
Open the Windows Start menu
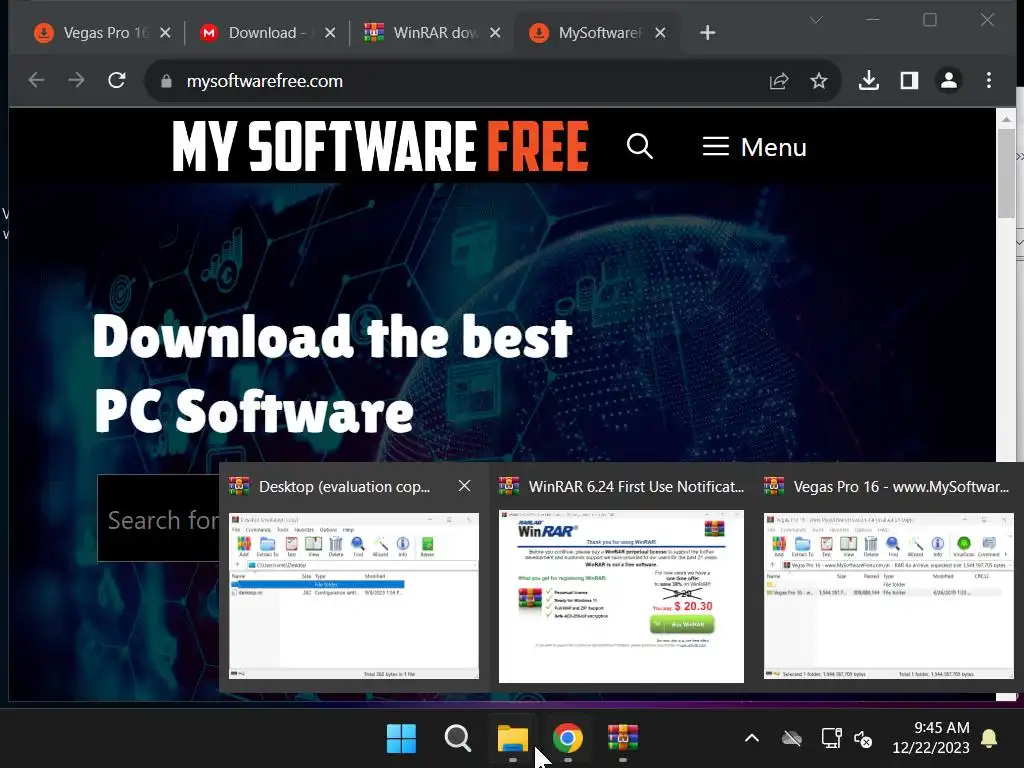tap(401, 739)
